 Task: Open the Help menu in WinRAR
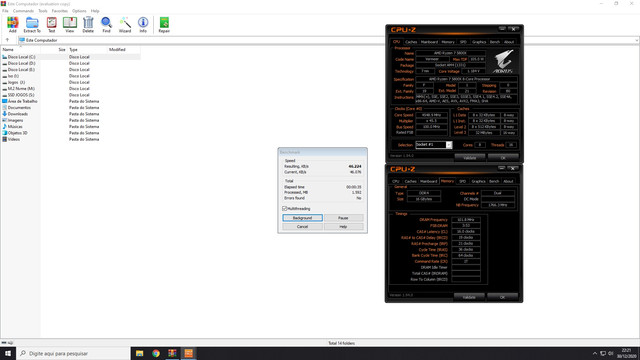[x=95, y=11]
